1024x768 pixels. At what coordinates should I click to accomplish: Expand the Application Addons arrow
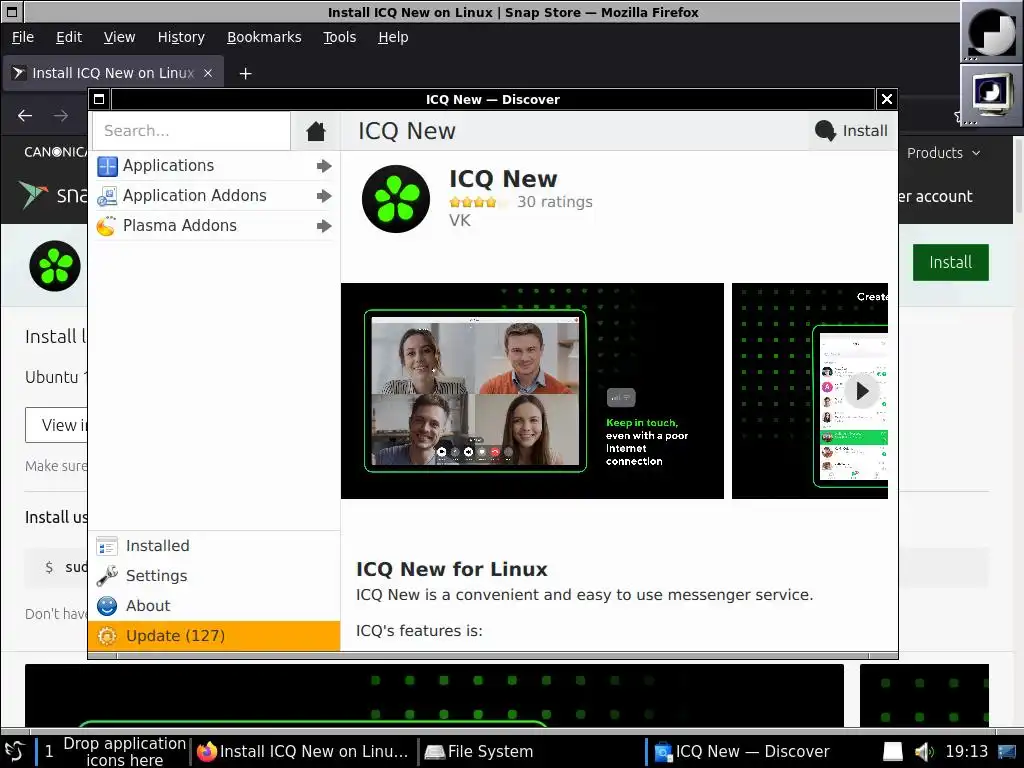(x=324, y=196)
